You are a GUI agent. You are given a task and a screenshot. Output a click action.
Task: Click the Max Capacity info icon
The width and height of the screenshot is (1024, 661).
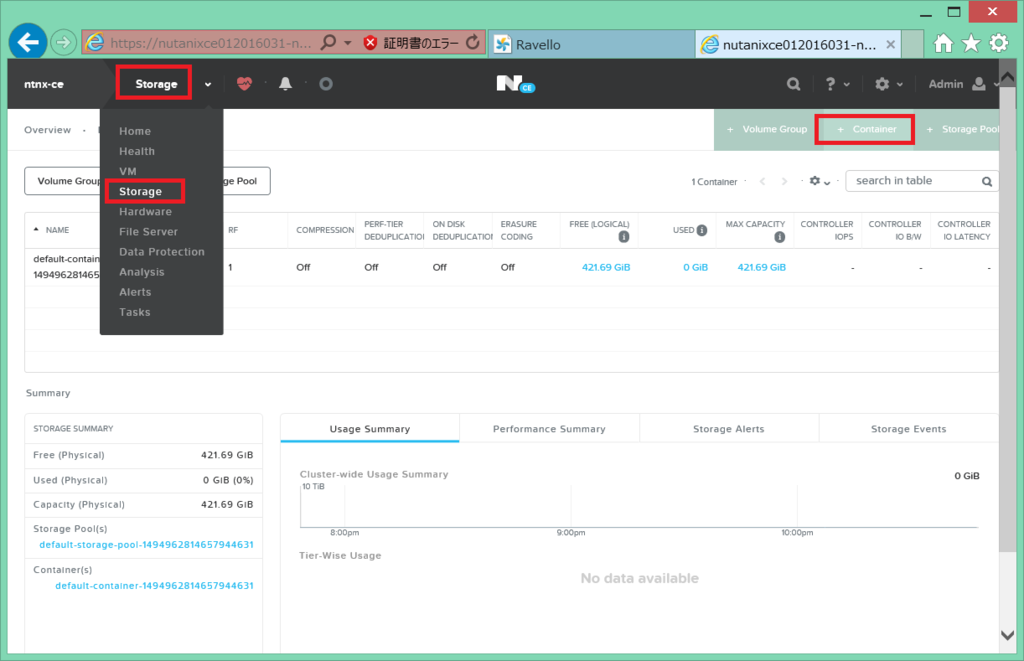[x=779, y=237]
